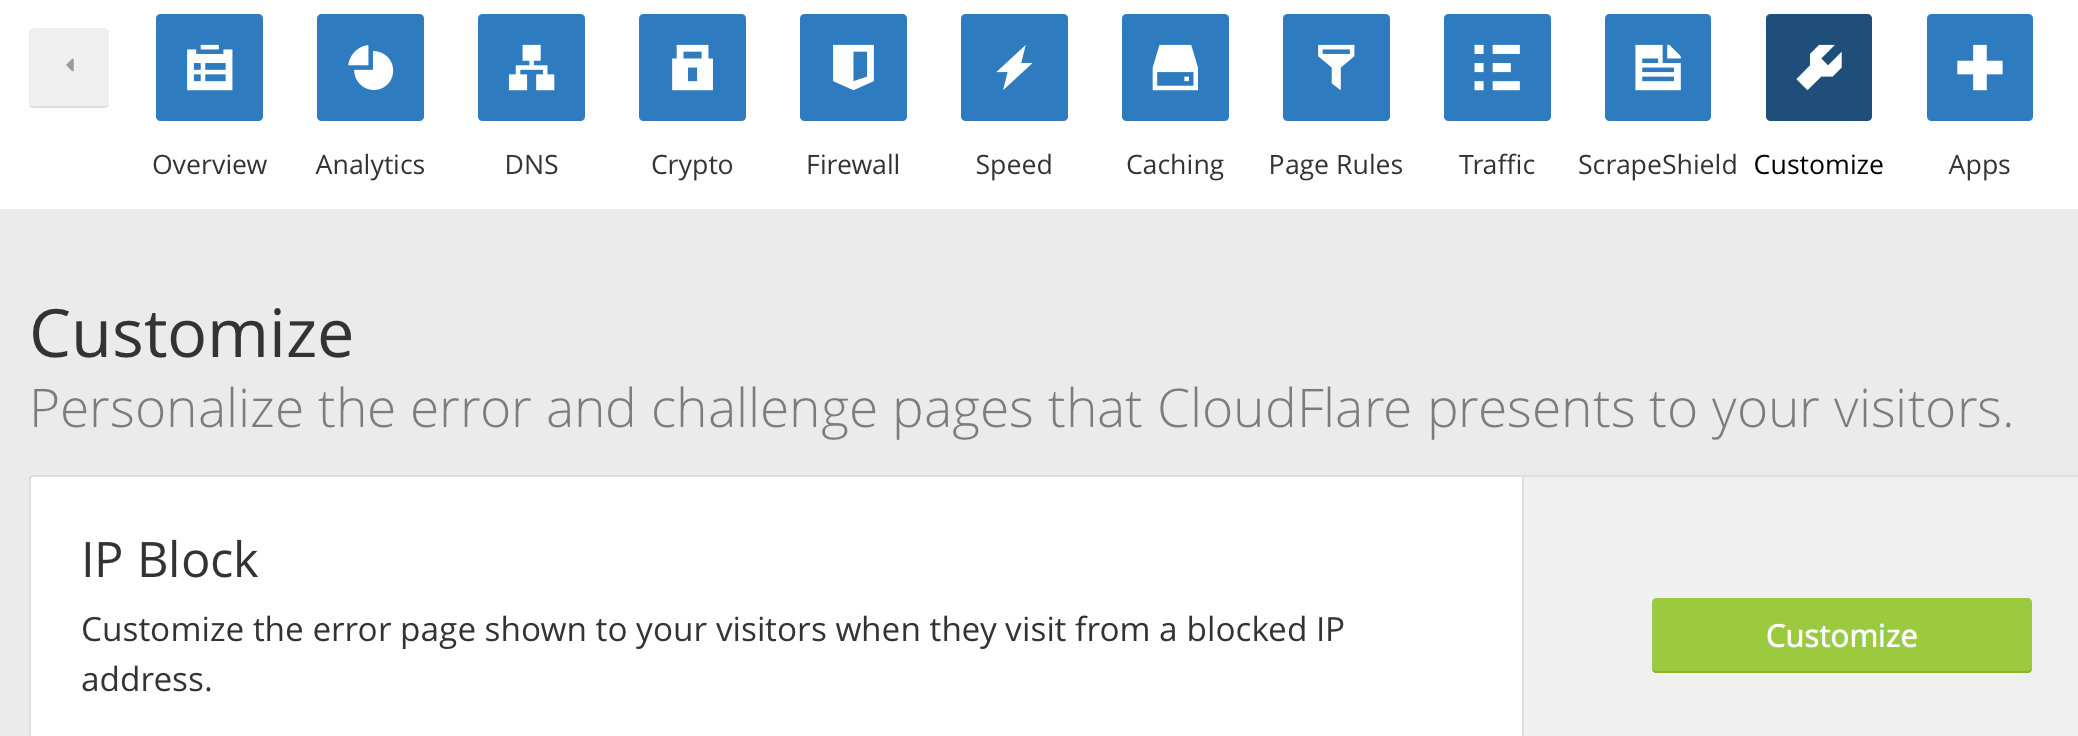Open the Apps plus icon

[x=1980, y=68]
